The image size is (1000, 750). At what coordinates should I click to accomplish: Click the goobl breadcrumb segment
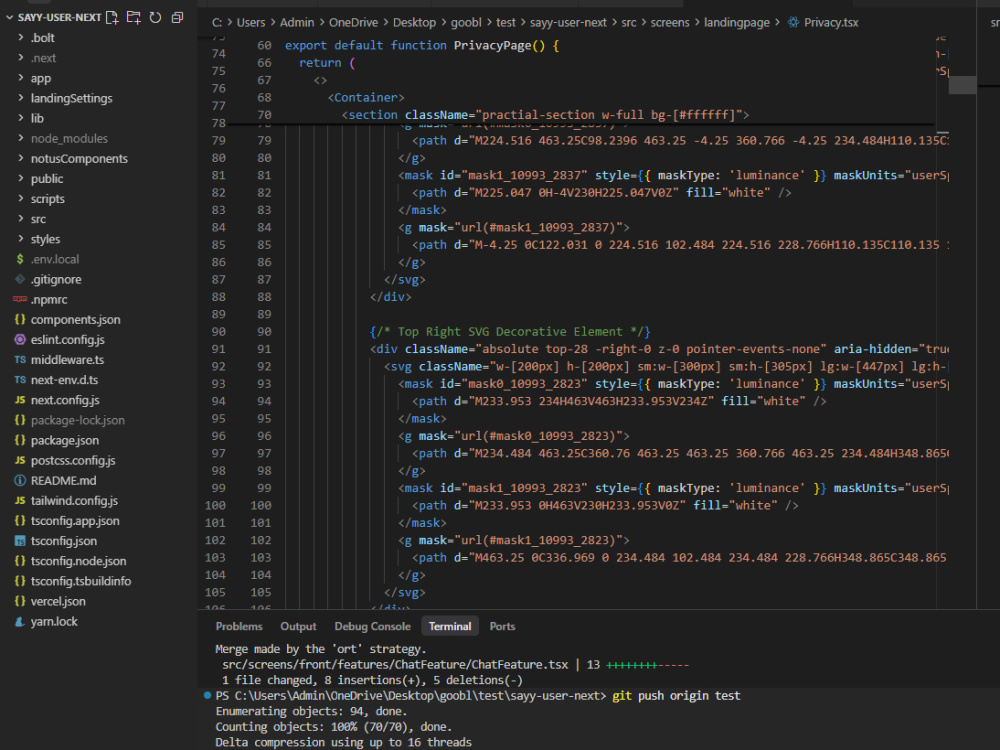point(466,22)
